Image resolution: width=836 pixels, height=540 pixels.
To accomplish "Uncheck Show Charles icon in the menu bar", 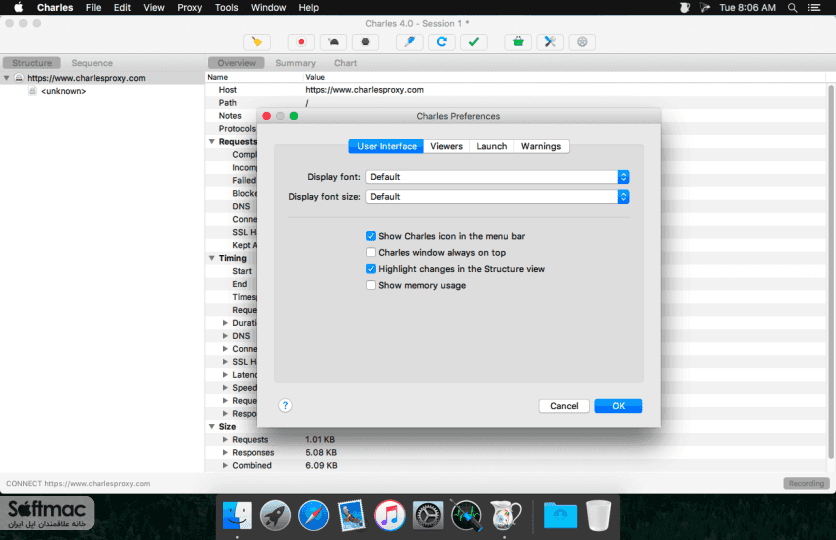I will (x=371, y=236).
